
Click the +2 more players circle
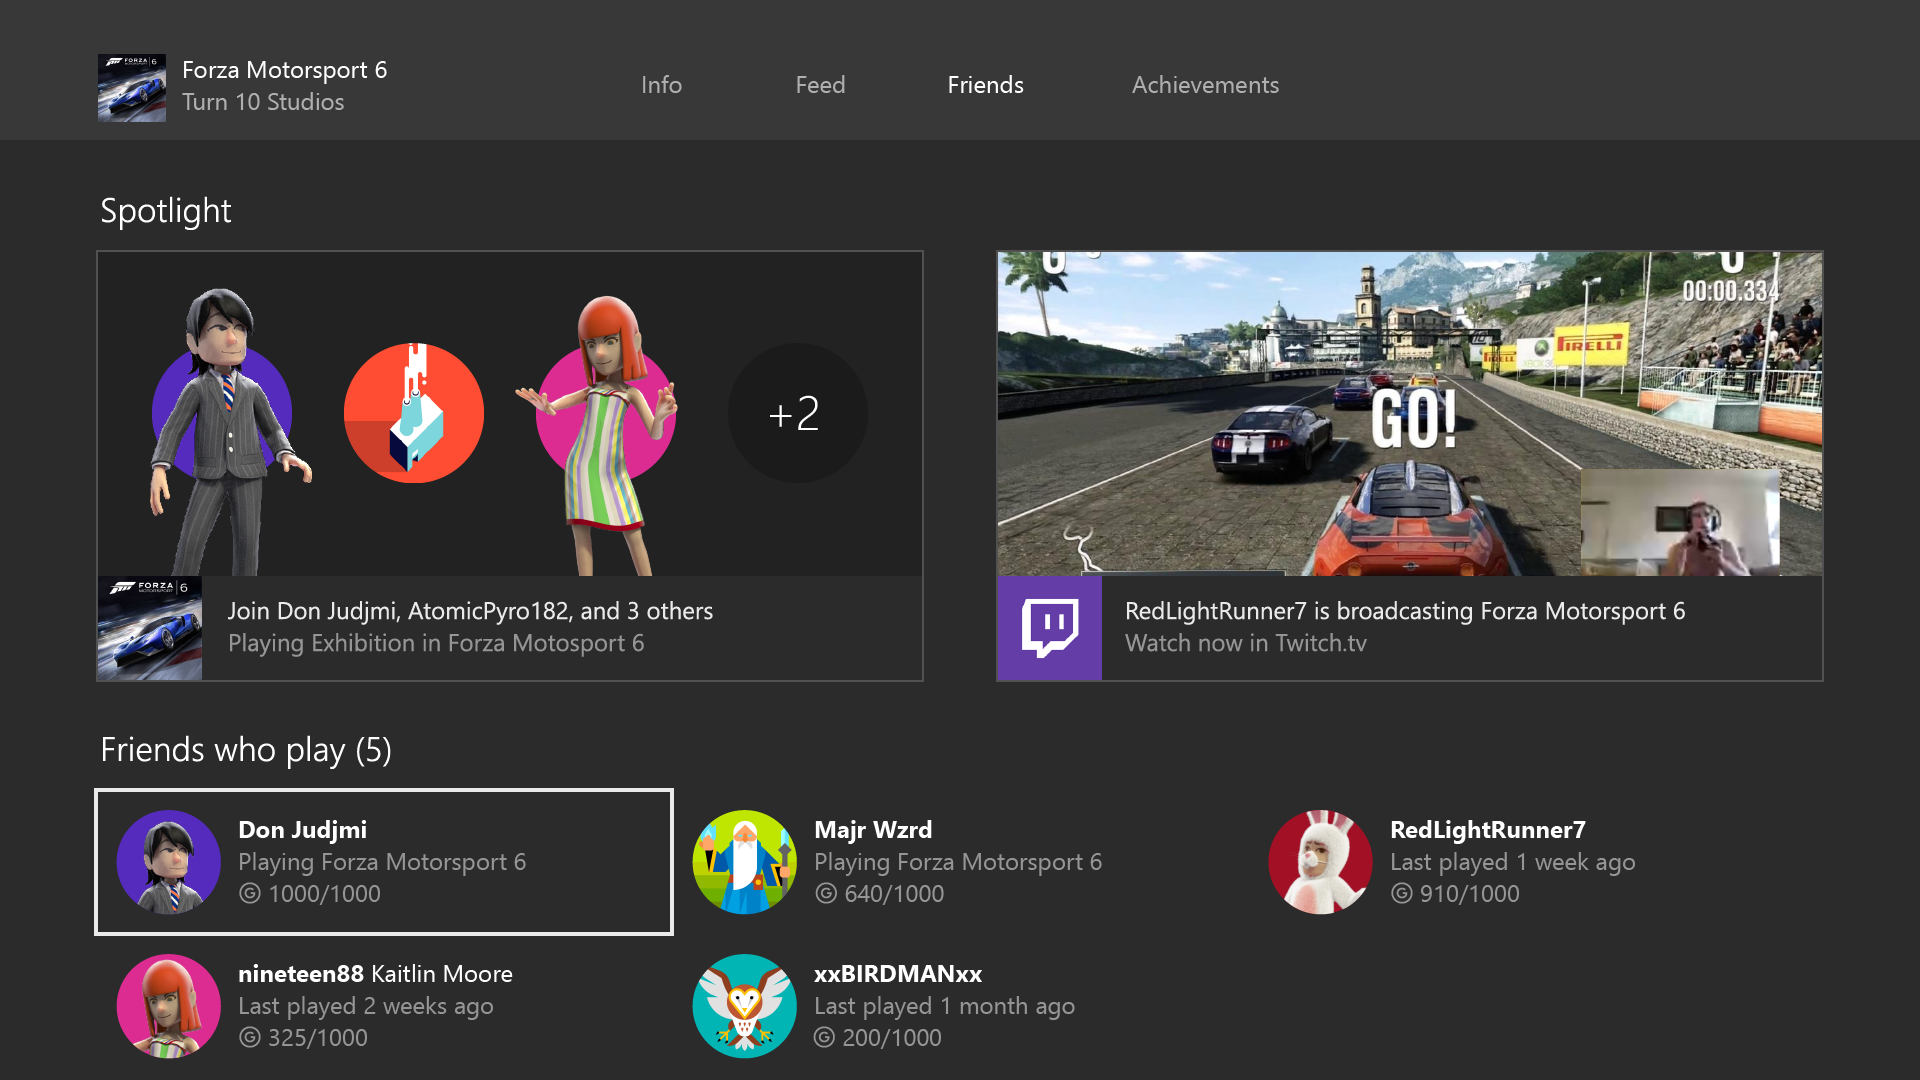(797, 413)
